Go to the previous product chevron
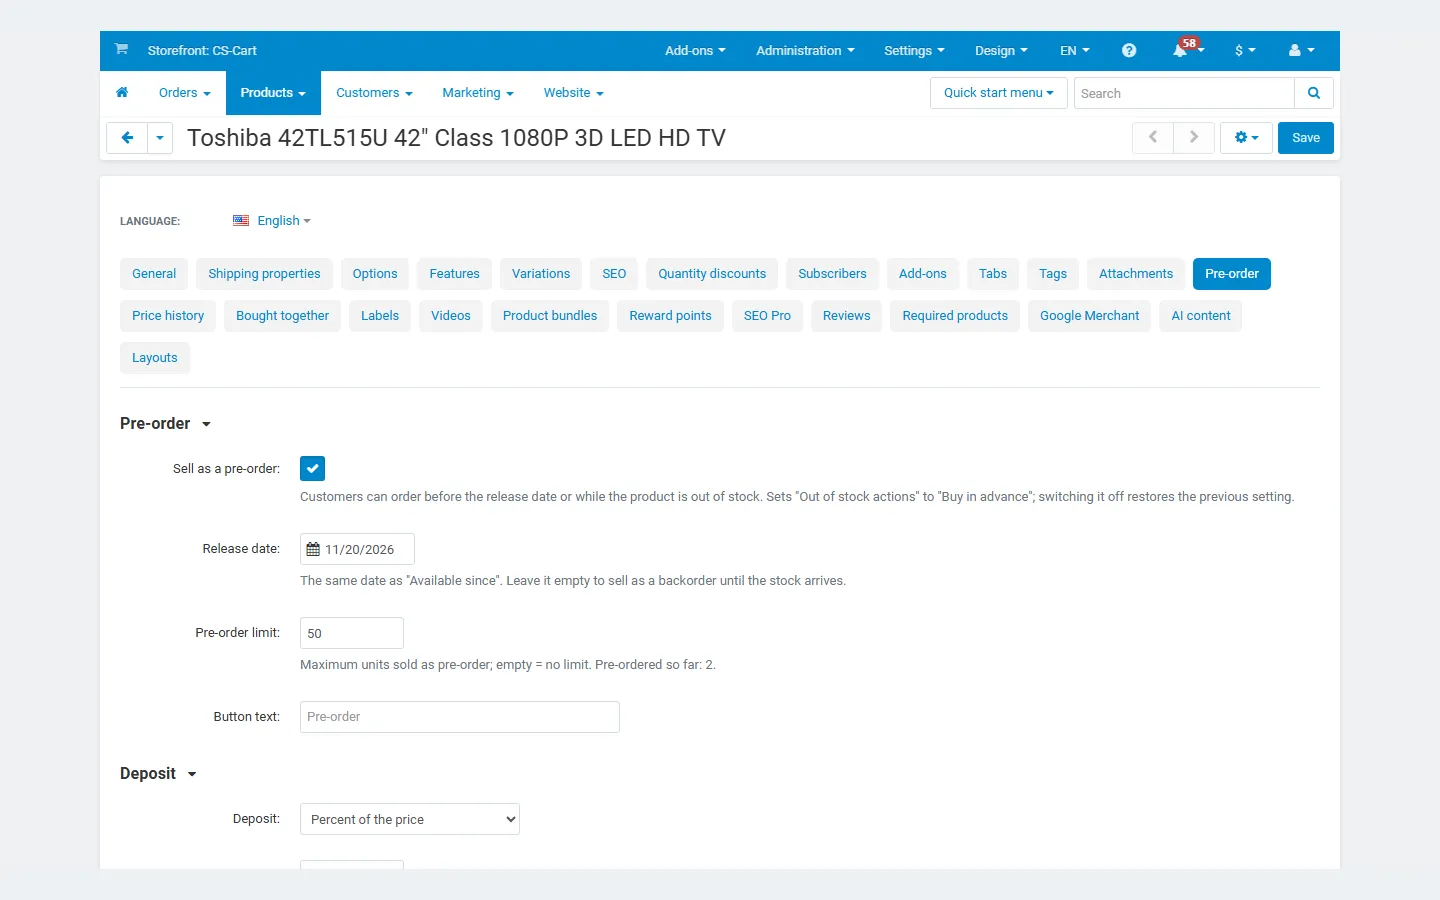The image size is (1440, 900). click(1153, 138)
